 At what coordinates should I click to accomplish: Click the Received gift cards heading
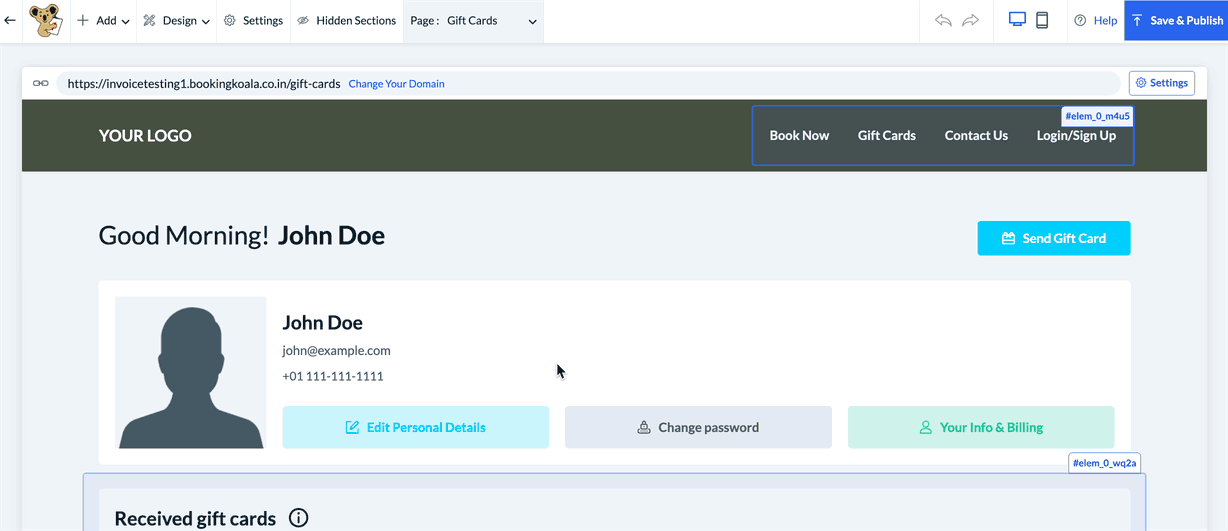[x=195, y=518]
